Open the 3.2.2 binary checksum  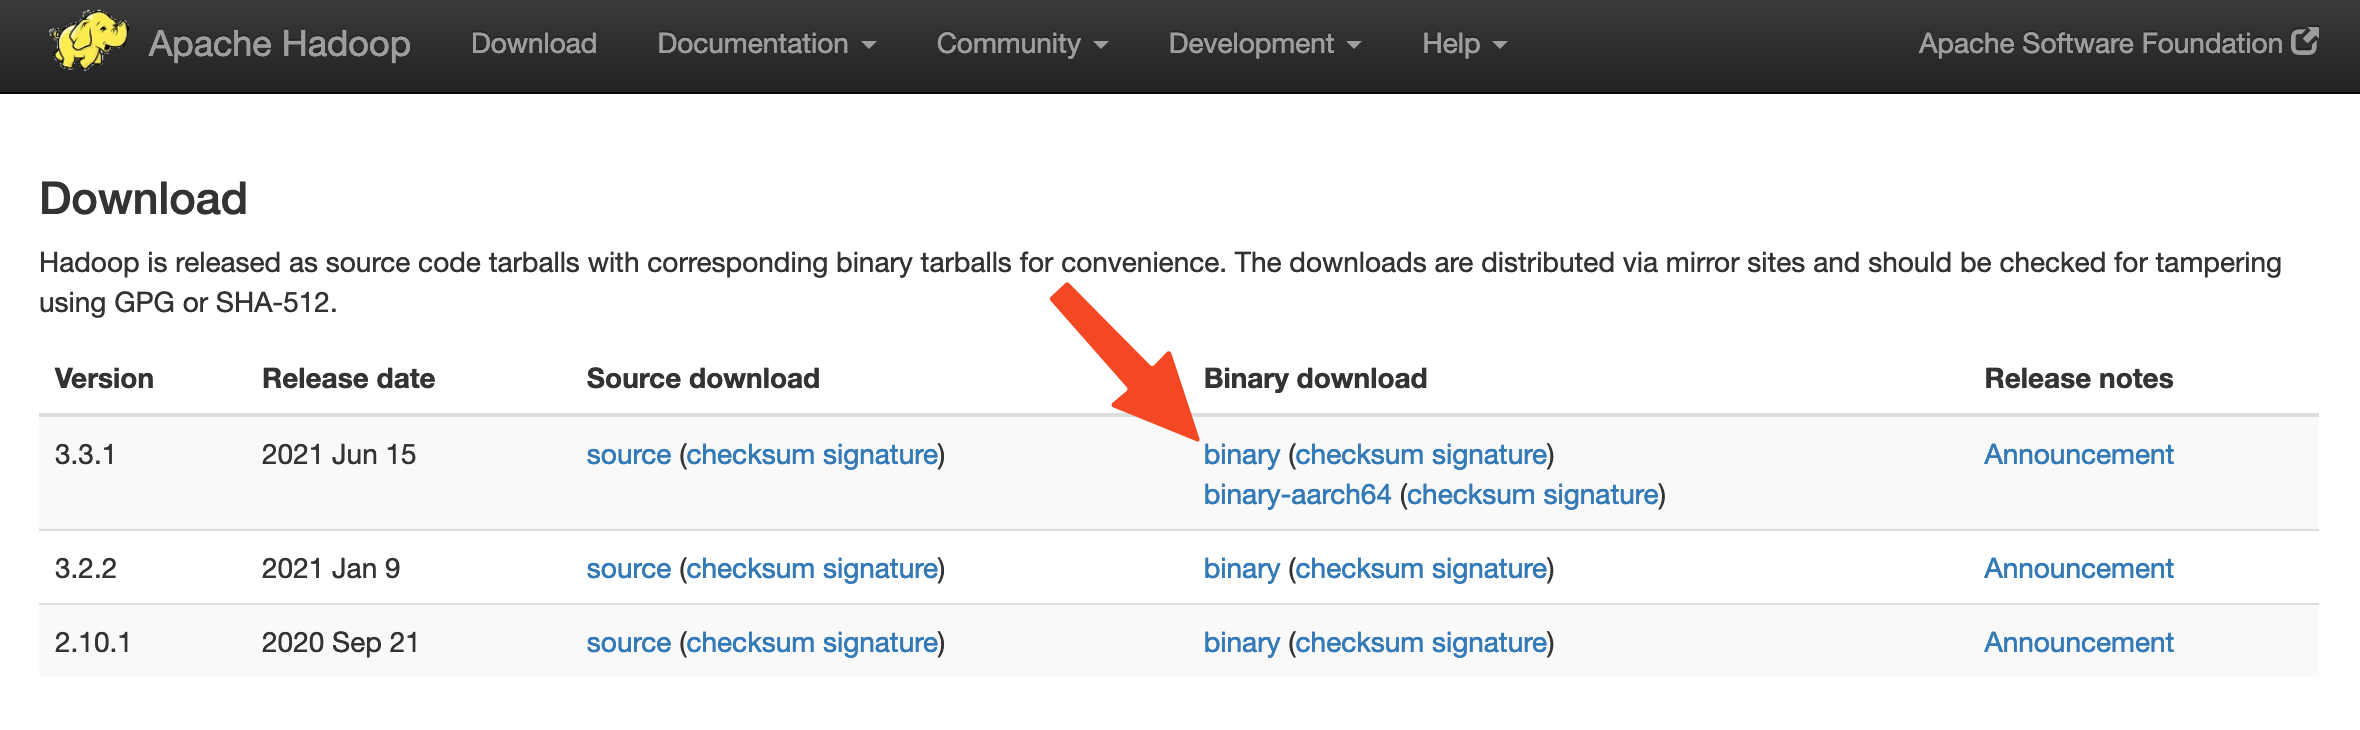point(1360,569)
